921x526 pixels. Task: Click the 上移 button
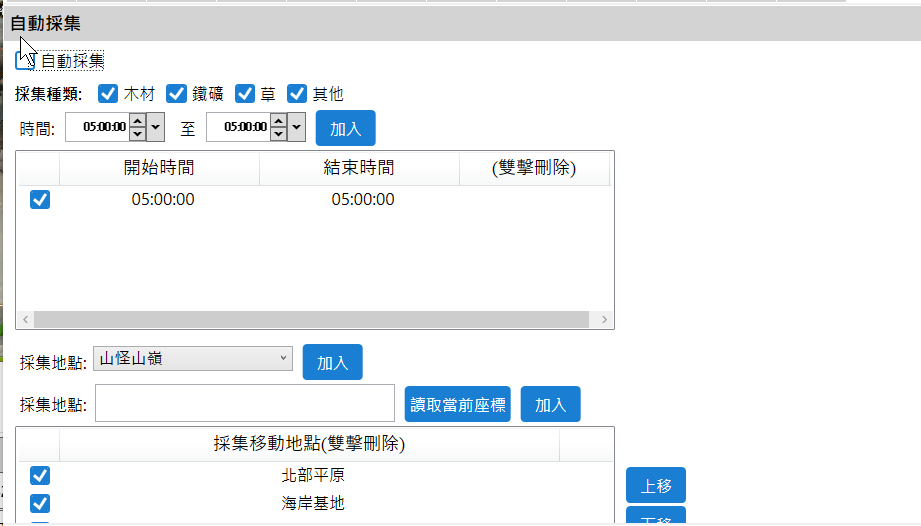[x=655, y=486]
